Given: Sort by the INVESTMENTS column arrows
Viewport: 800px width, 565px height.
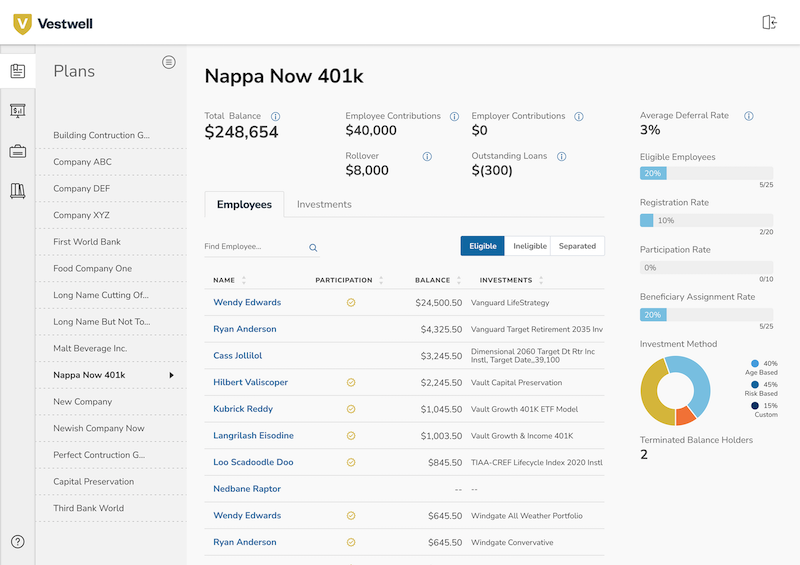Looking at the screenshot, I should coord(541,280).
